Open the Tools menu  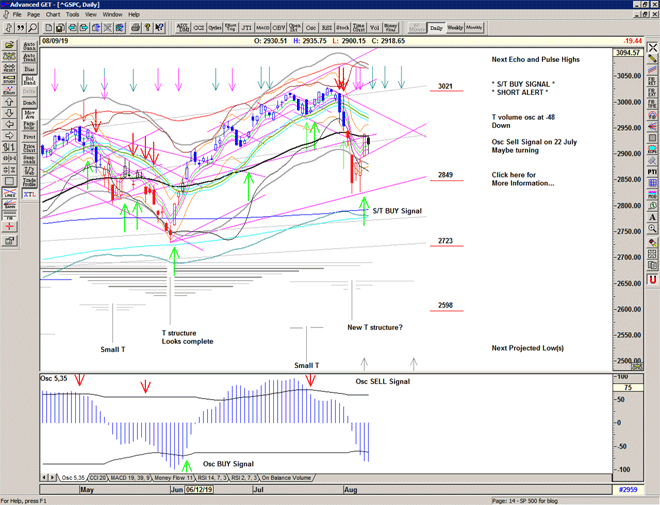[x=72, y=14]
